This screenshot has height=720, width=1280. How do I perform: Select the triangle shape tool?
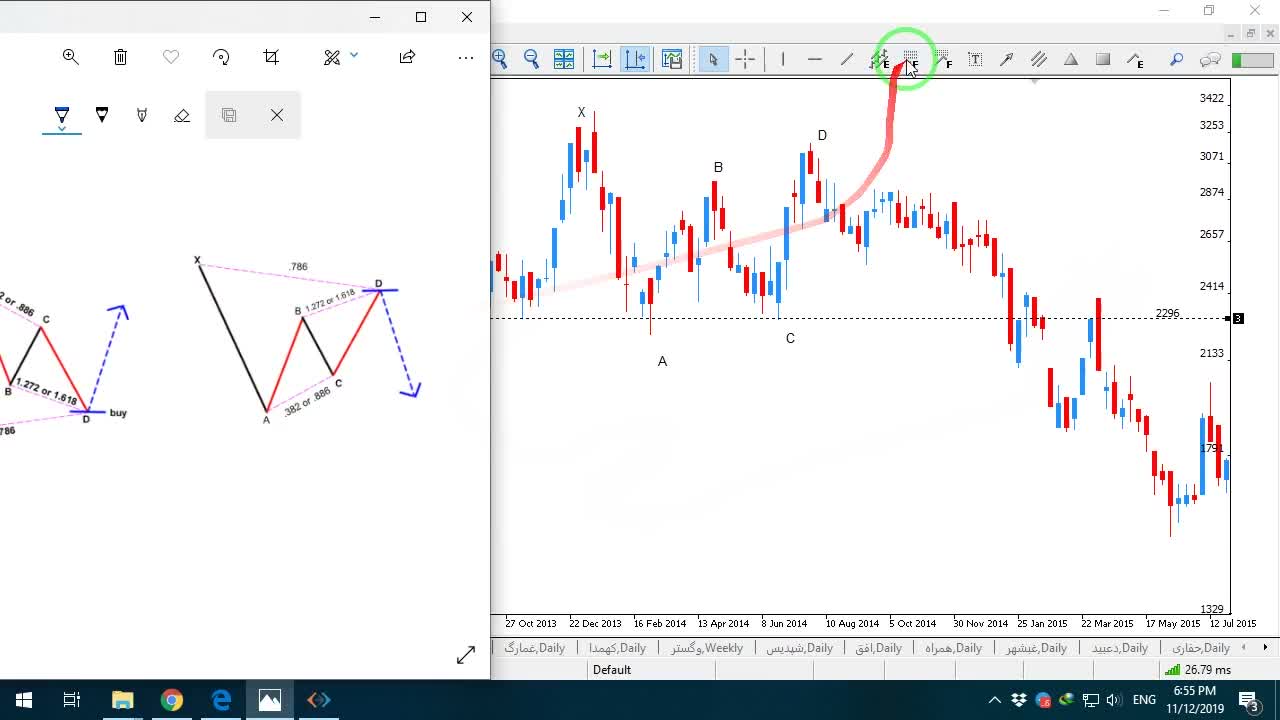[x=1071, y=59]
